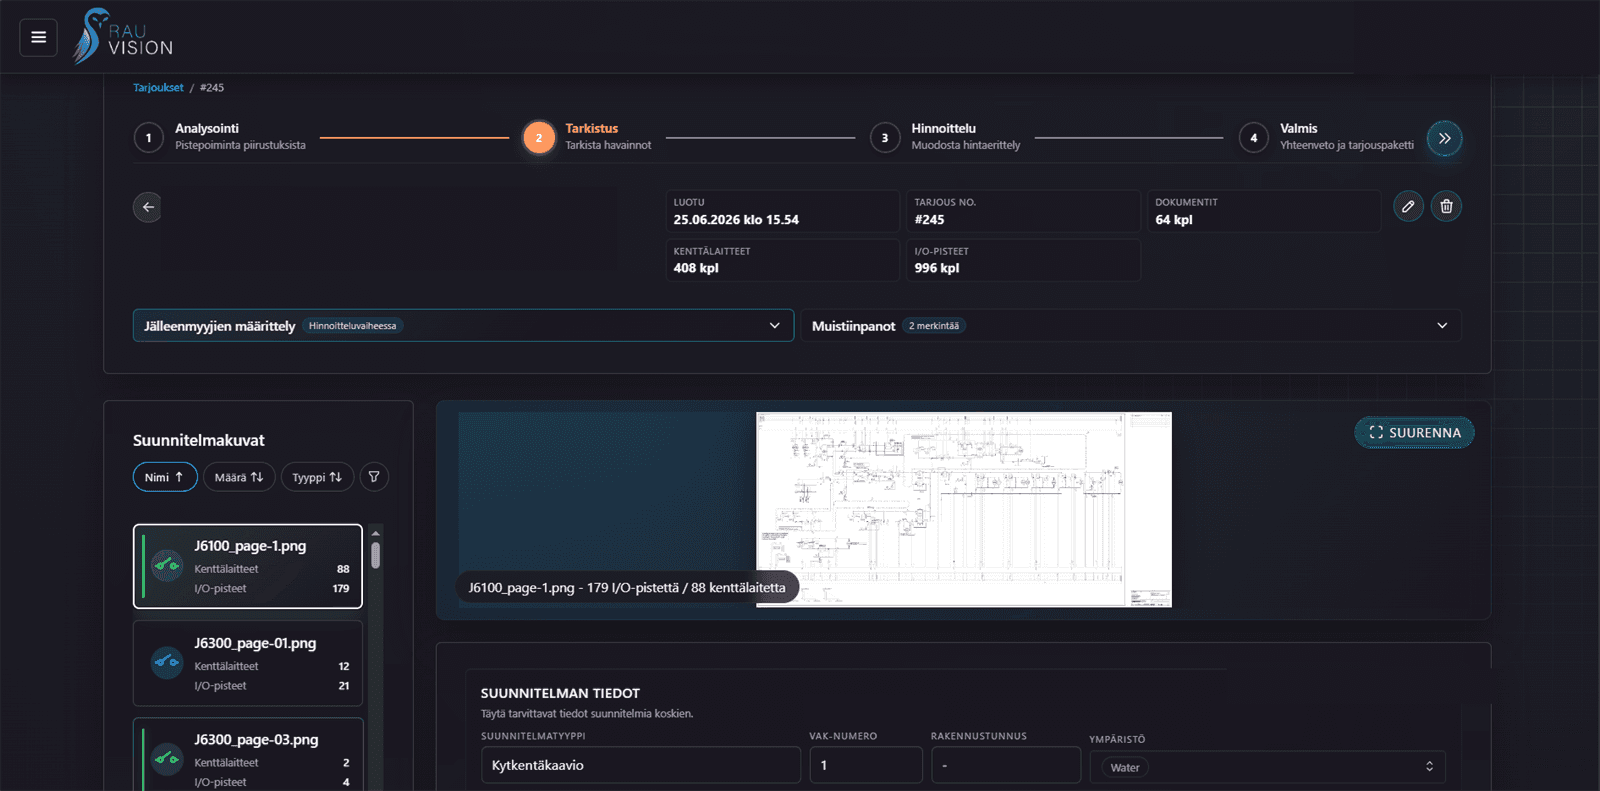The width and height of the screenshot is (1600, 791).
Task: Click the back arrow button
Action: tap(148, 207)
